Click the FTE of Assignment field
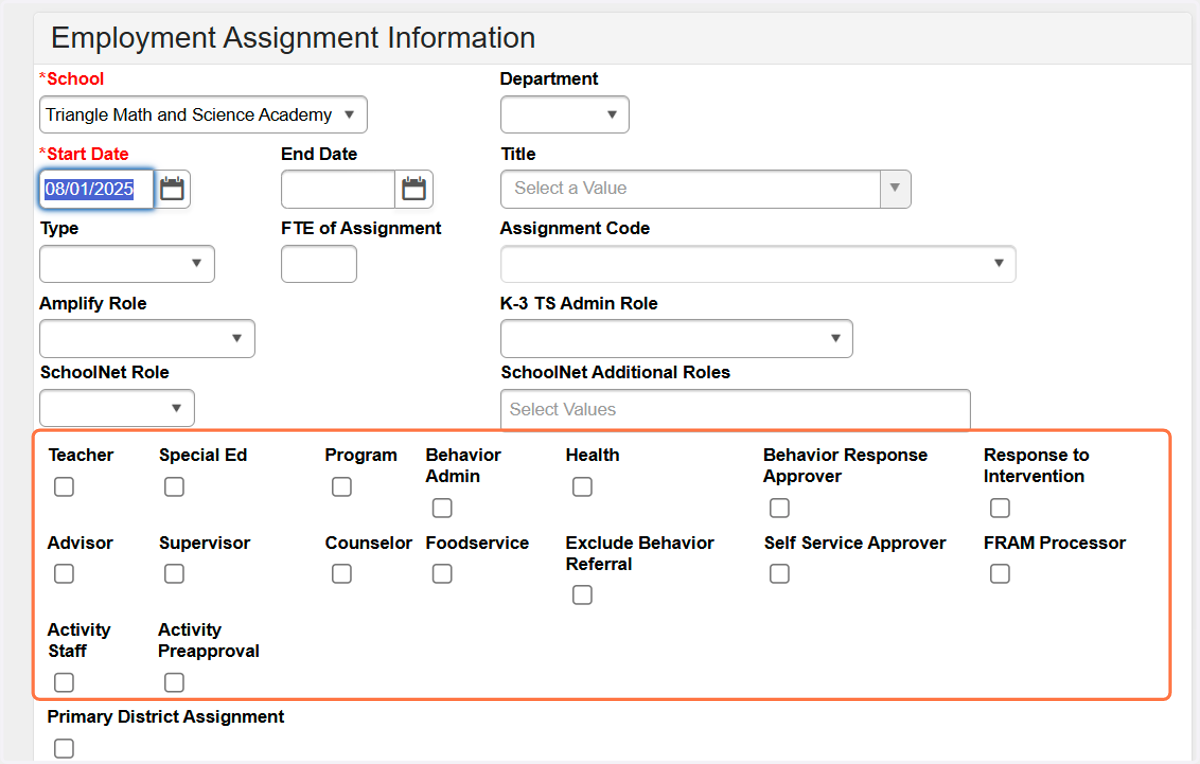1200x764 pixels. pos(319,263)
